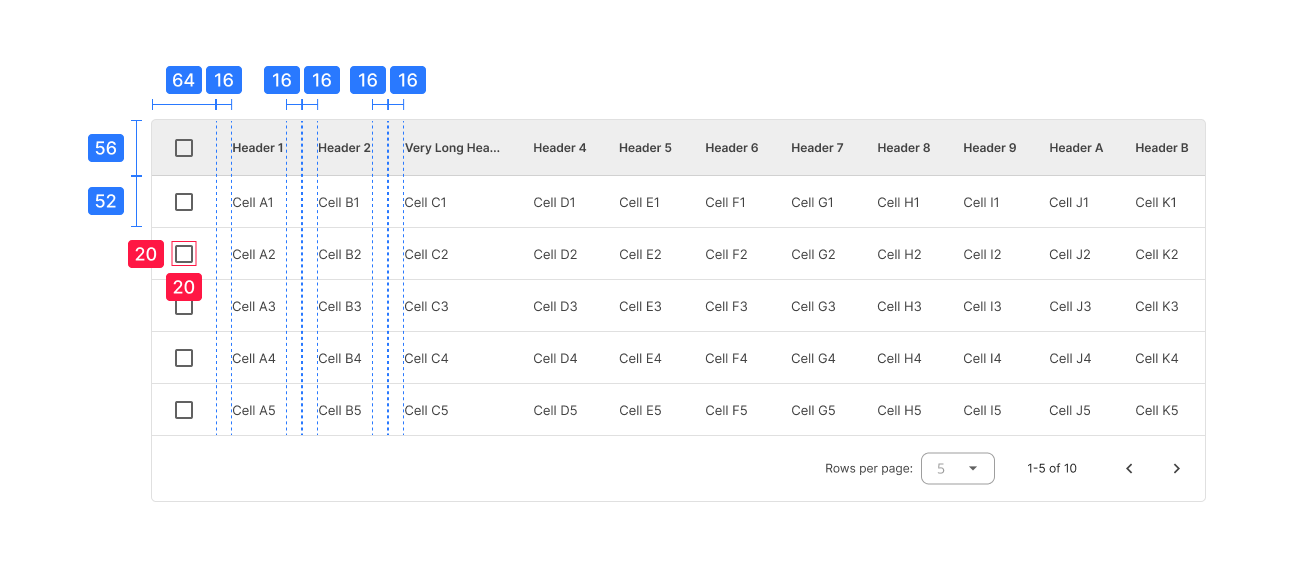Go to next page using right chevron

[1176, 469]
